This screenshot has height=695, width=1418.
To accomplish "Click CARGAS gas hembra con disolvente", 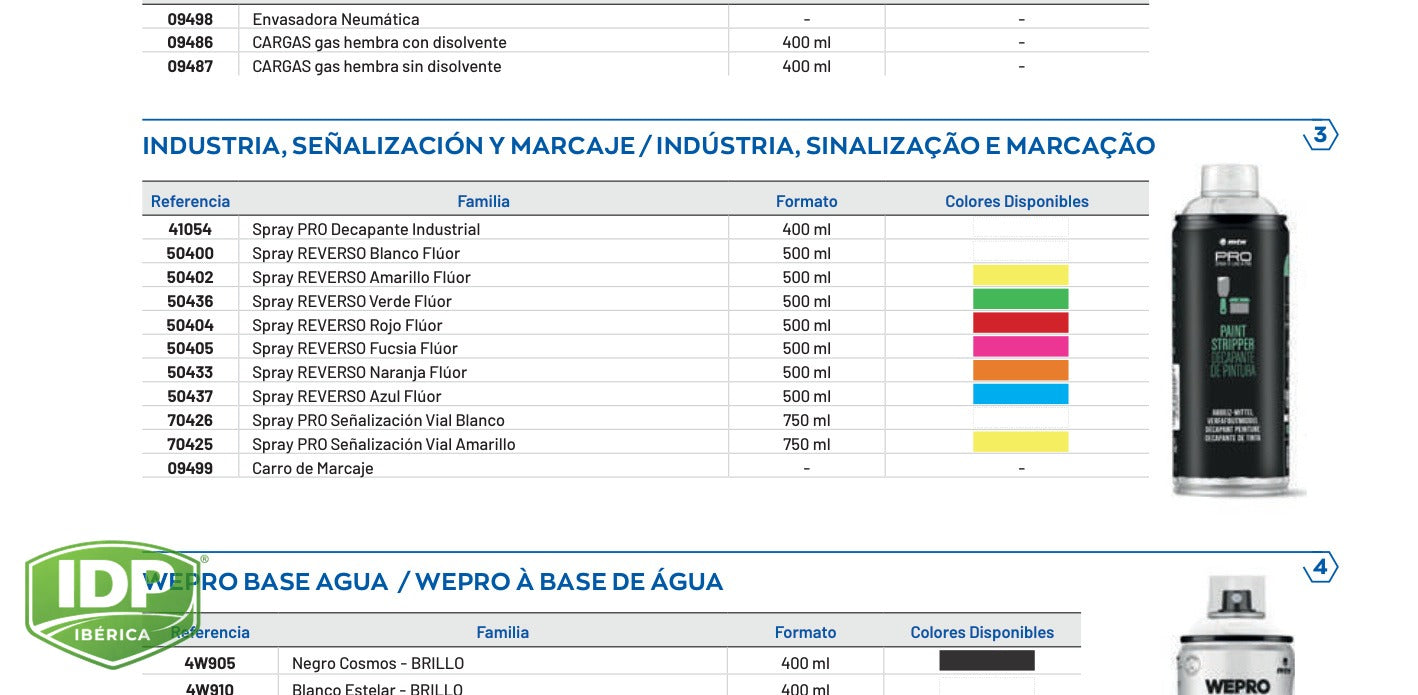I will click(379, 42).
